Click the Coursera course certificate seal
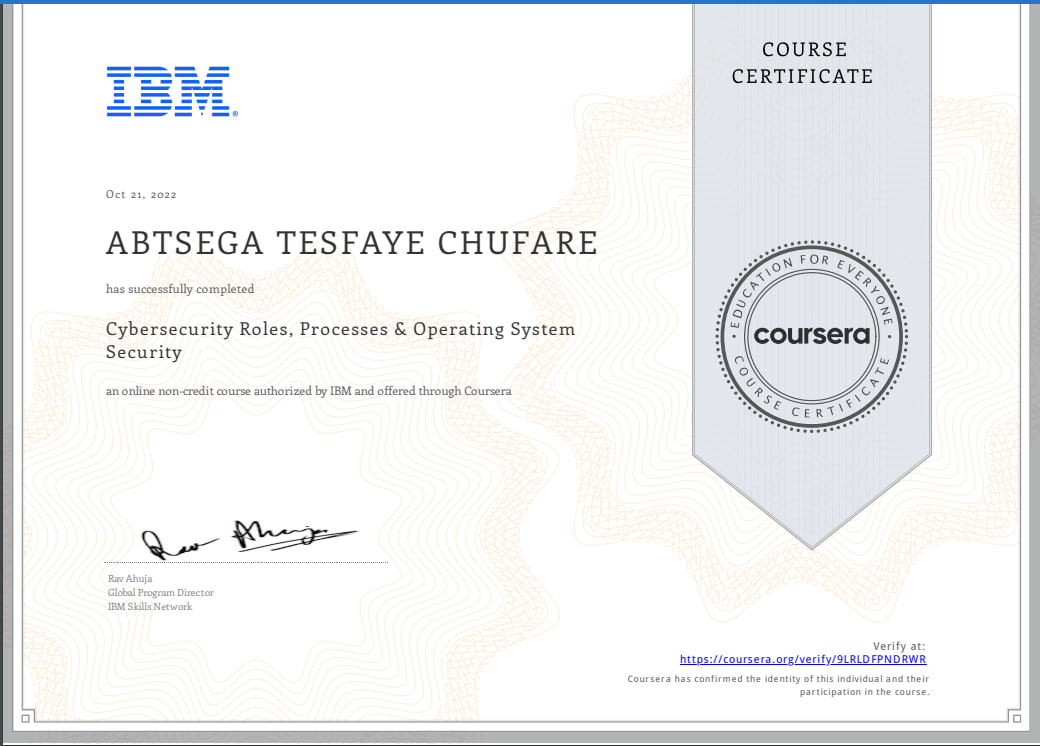This screenshot has width=1040, height=746. [812, 336]
